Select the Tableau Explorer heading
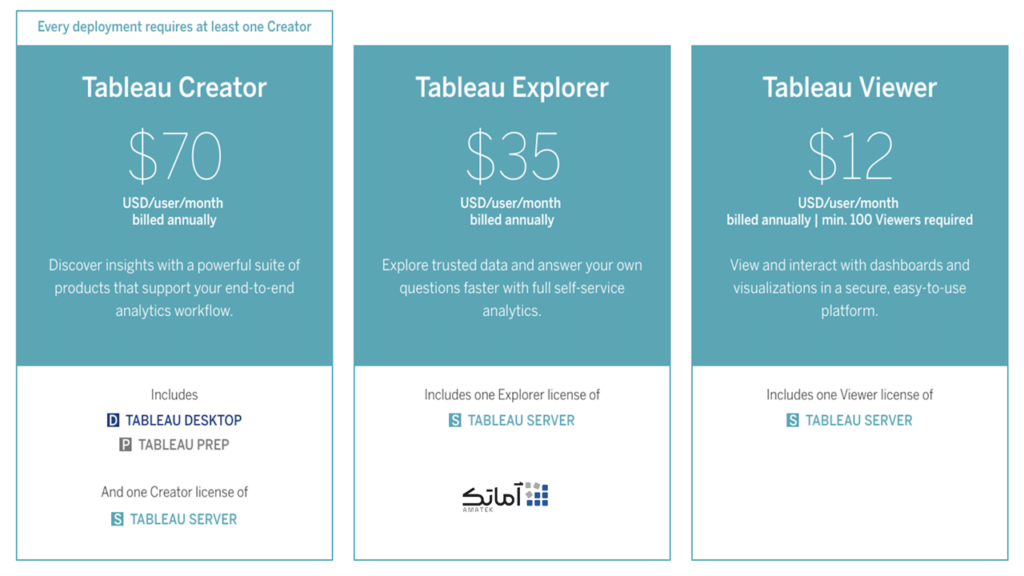Viewport: 1024px width, 576px height. click(512, 88)
